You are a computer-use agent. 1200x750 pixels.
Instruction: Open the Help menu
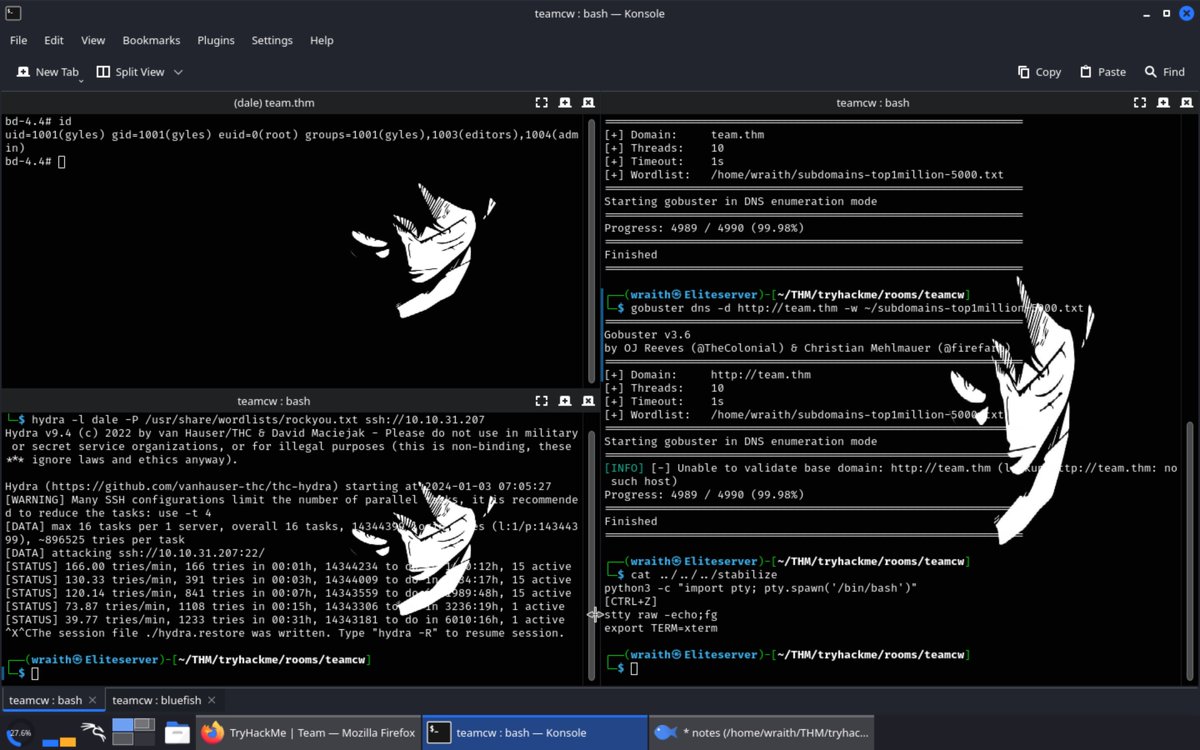pyautogui.click(x=322, y=40)
